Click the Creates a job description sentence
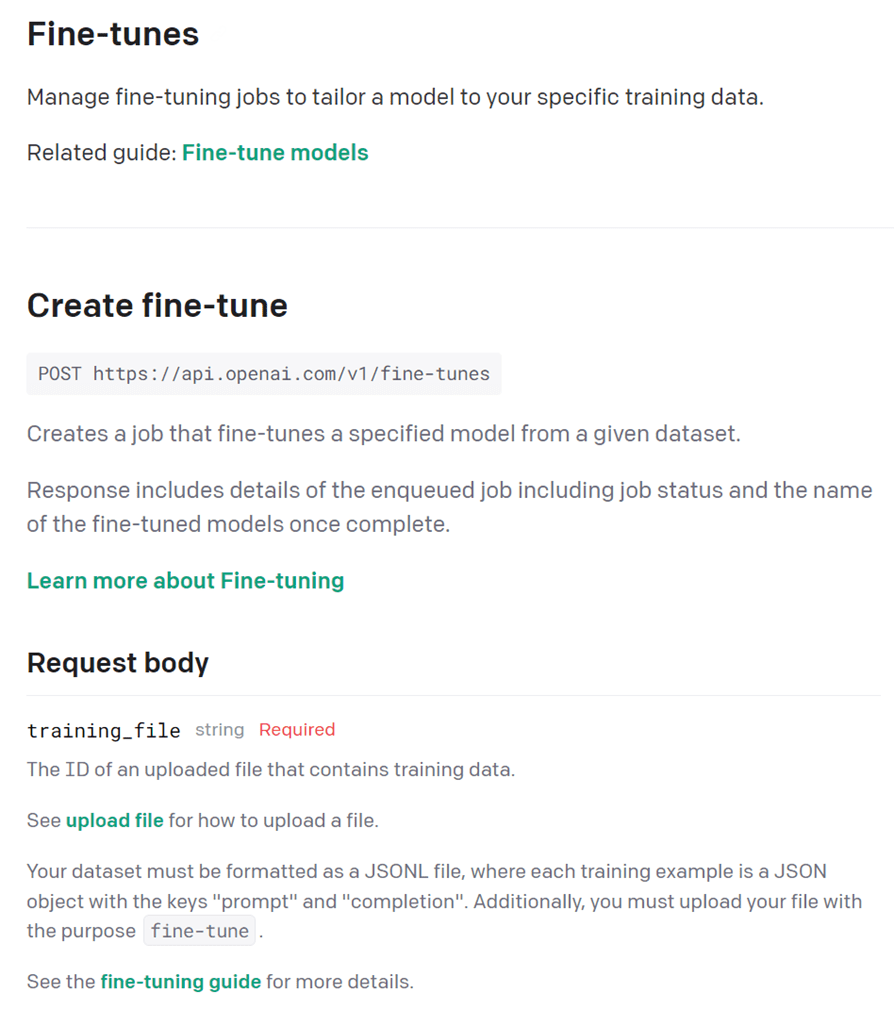This screenshot has height=1010, width=894. click(383, 435)
